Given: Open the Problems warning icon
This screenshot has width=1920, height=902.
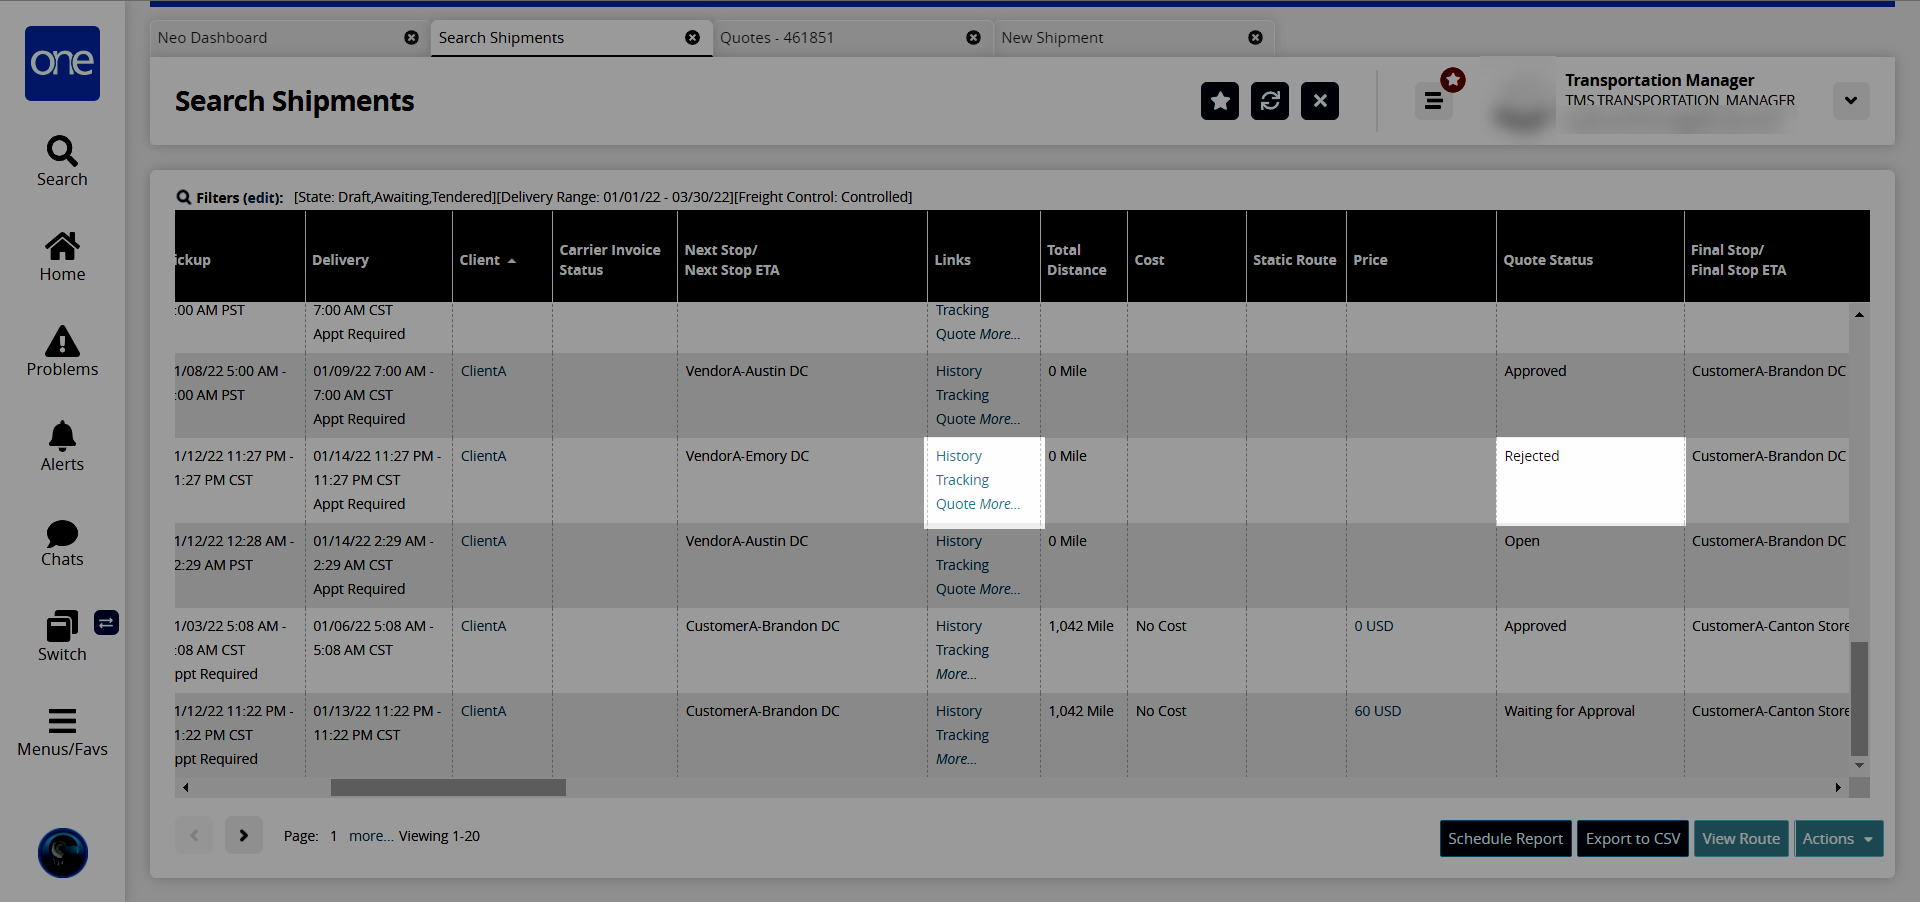Looking at the screenshot, I should (x=62, y=342).
